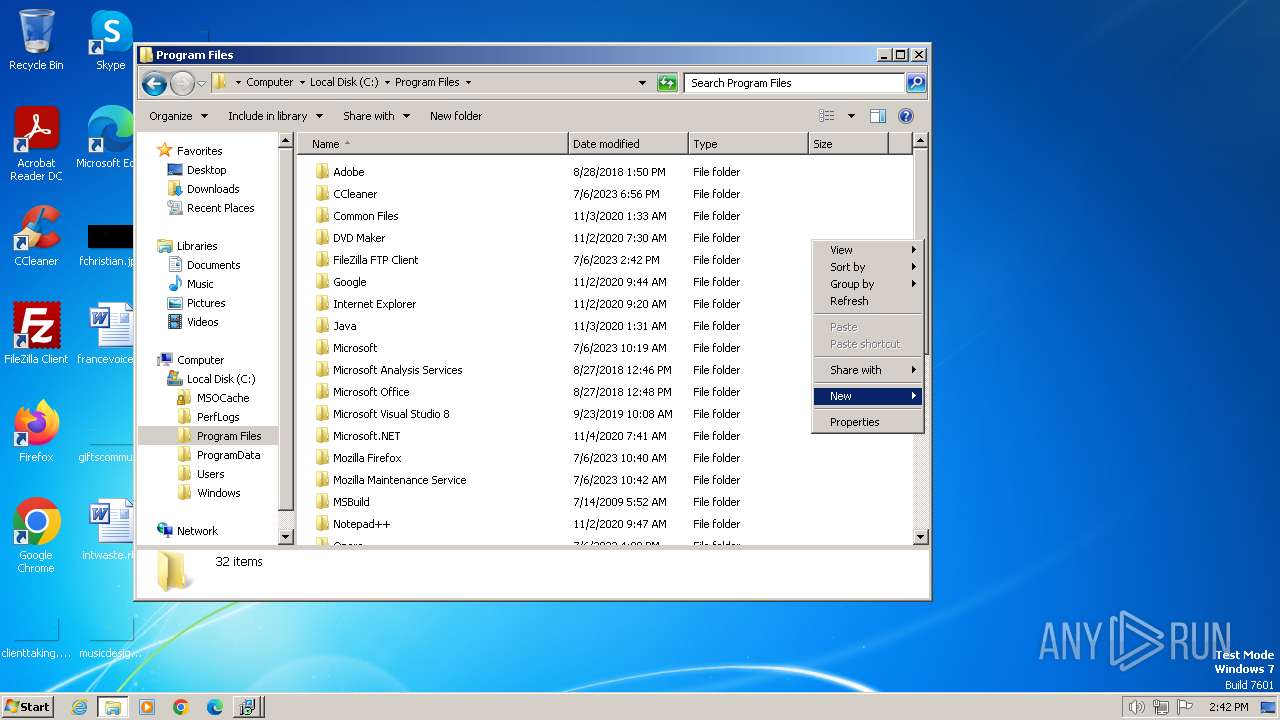Image resolution: width=1280 pixels, height=720 pixels.
Task: Open the Share with toolbar dropdown
Action: point(376,116)
